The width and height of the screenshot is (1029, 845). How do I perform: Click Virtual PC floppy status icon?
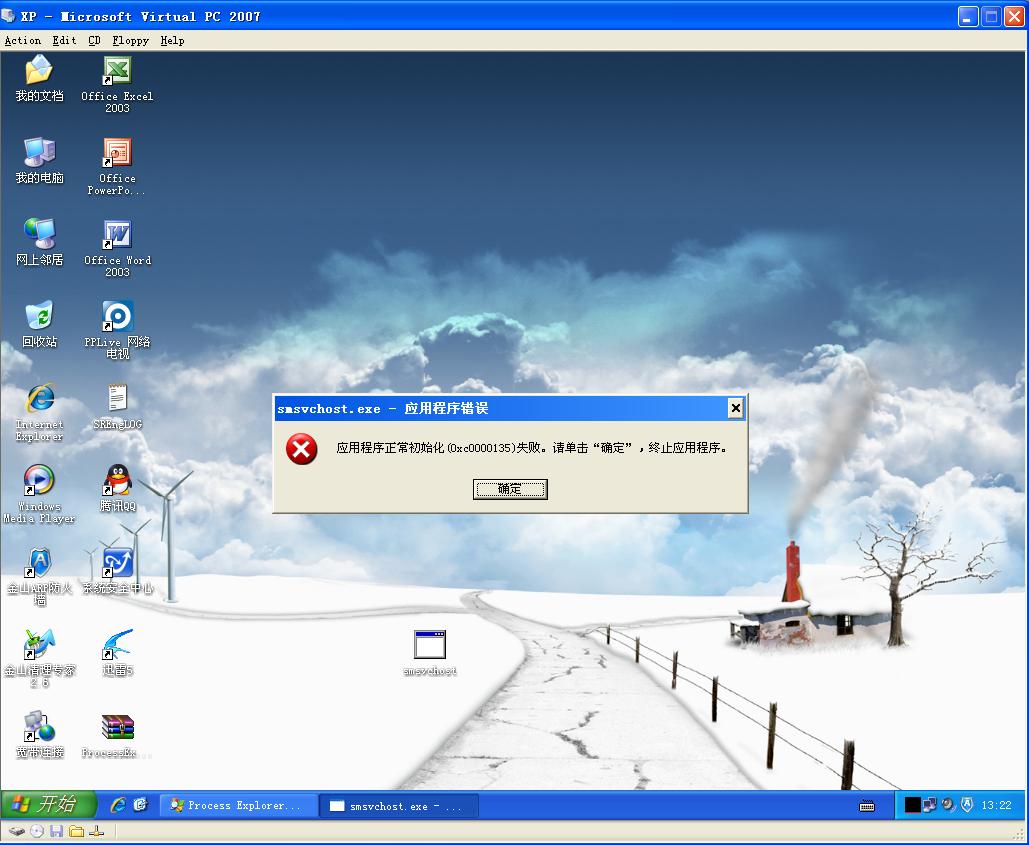click(56, 831)
